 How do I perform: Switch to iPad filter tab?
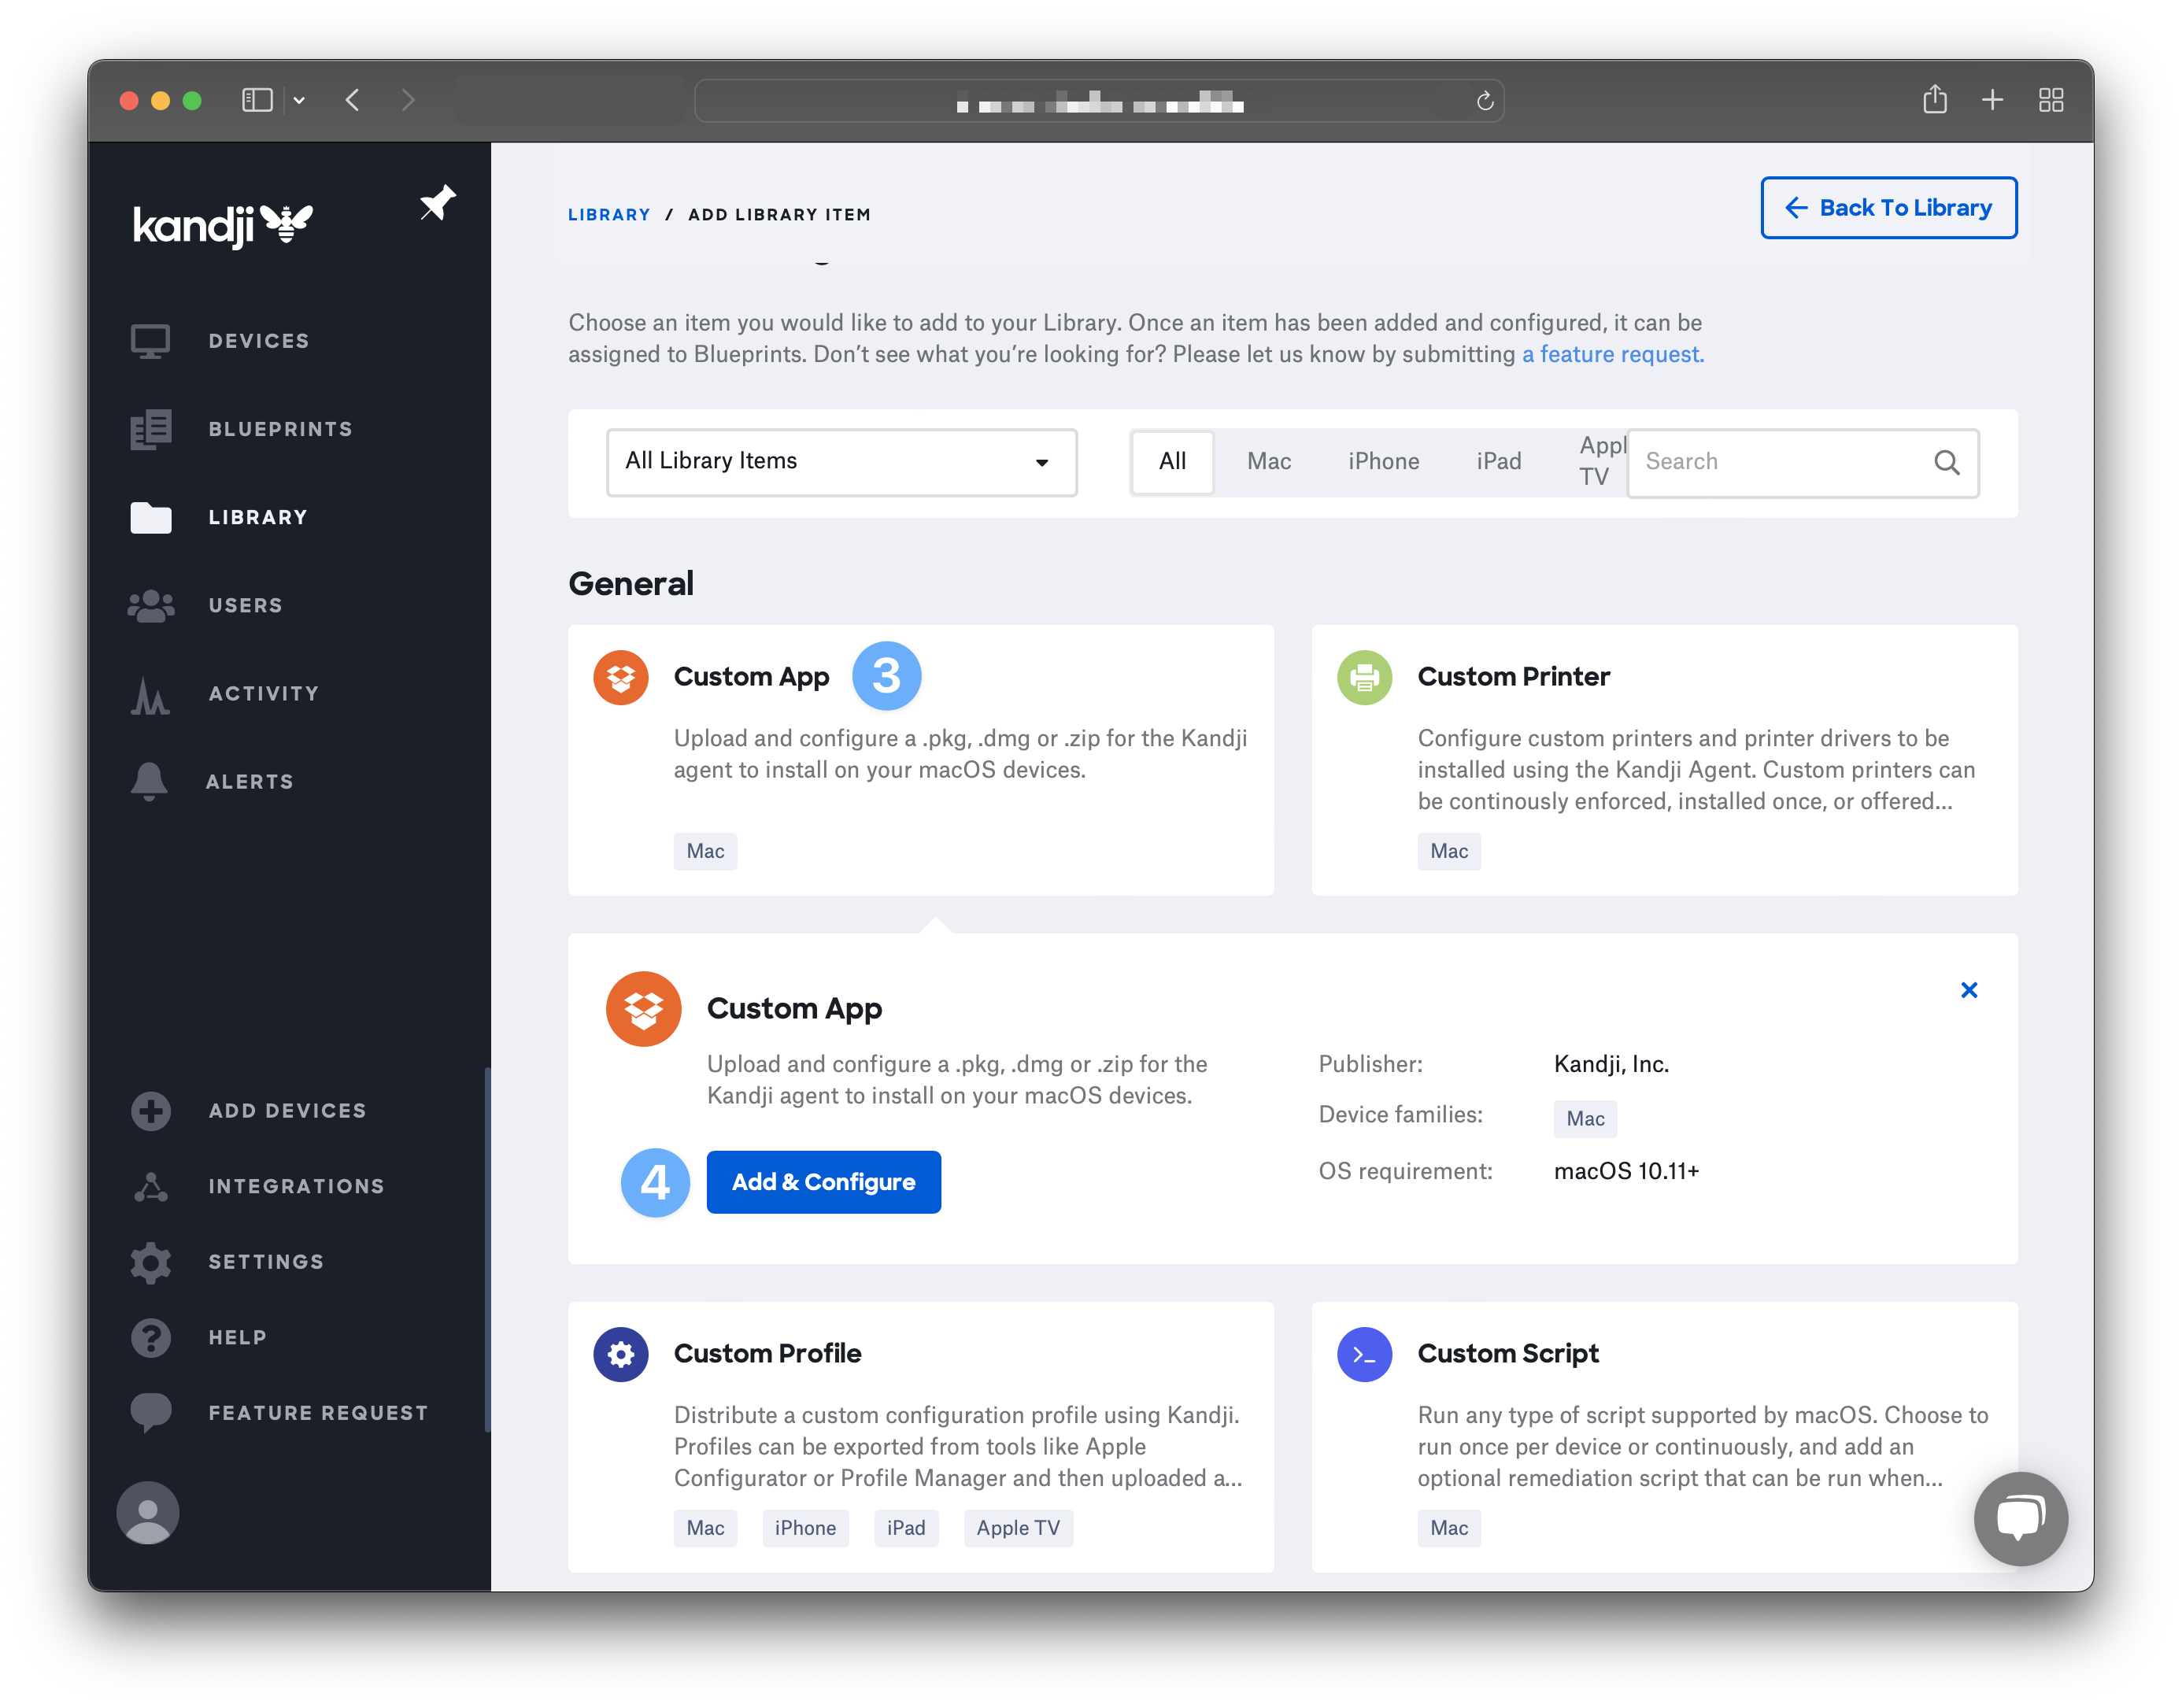pos(1498,462)
